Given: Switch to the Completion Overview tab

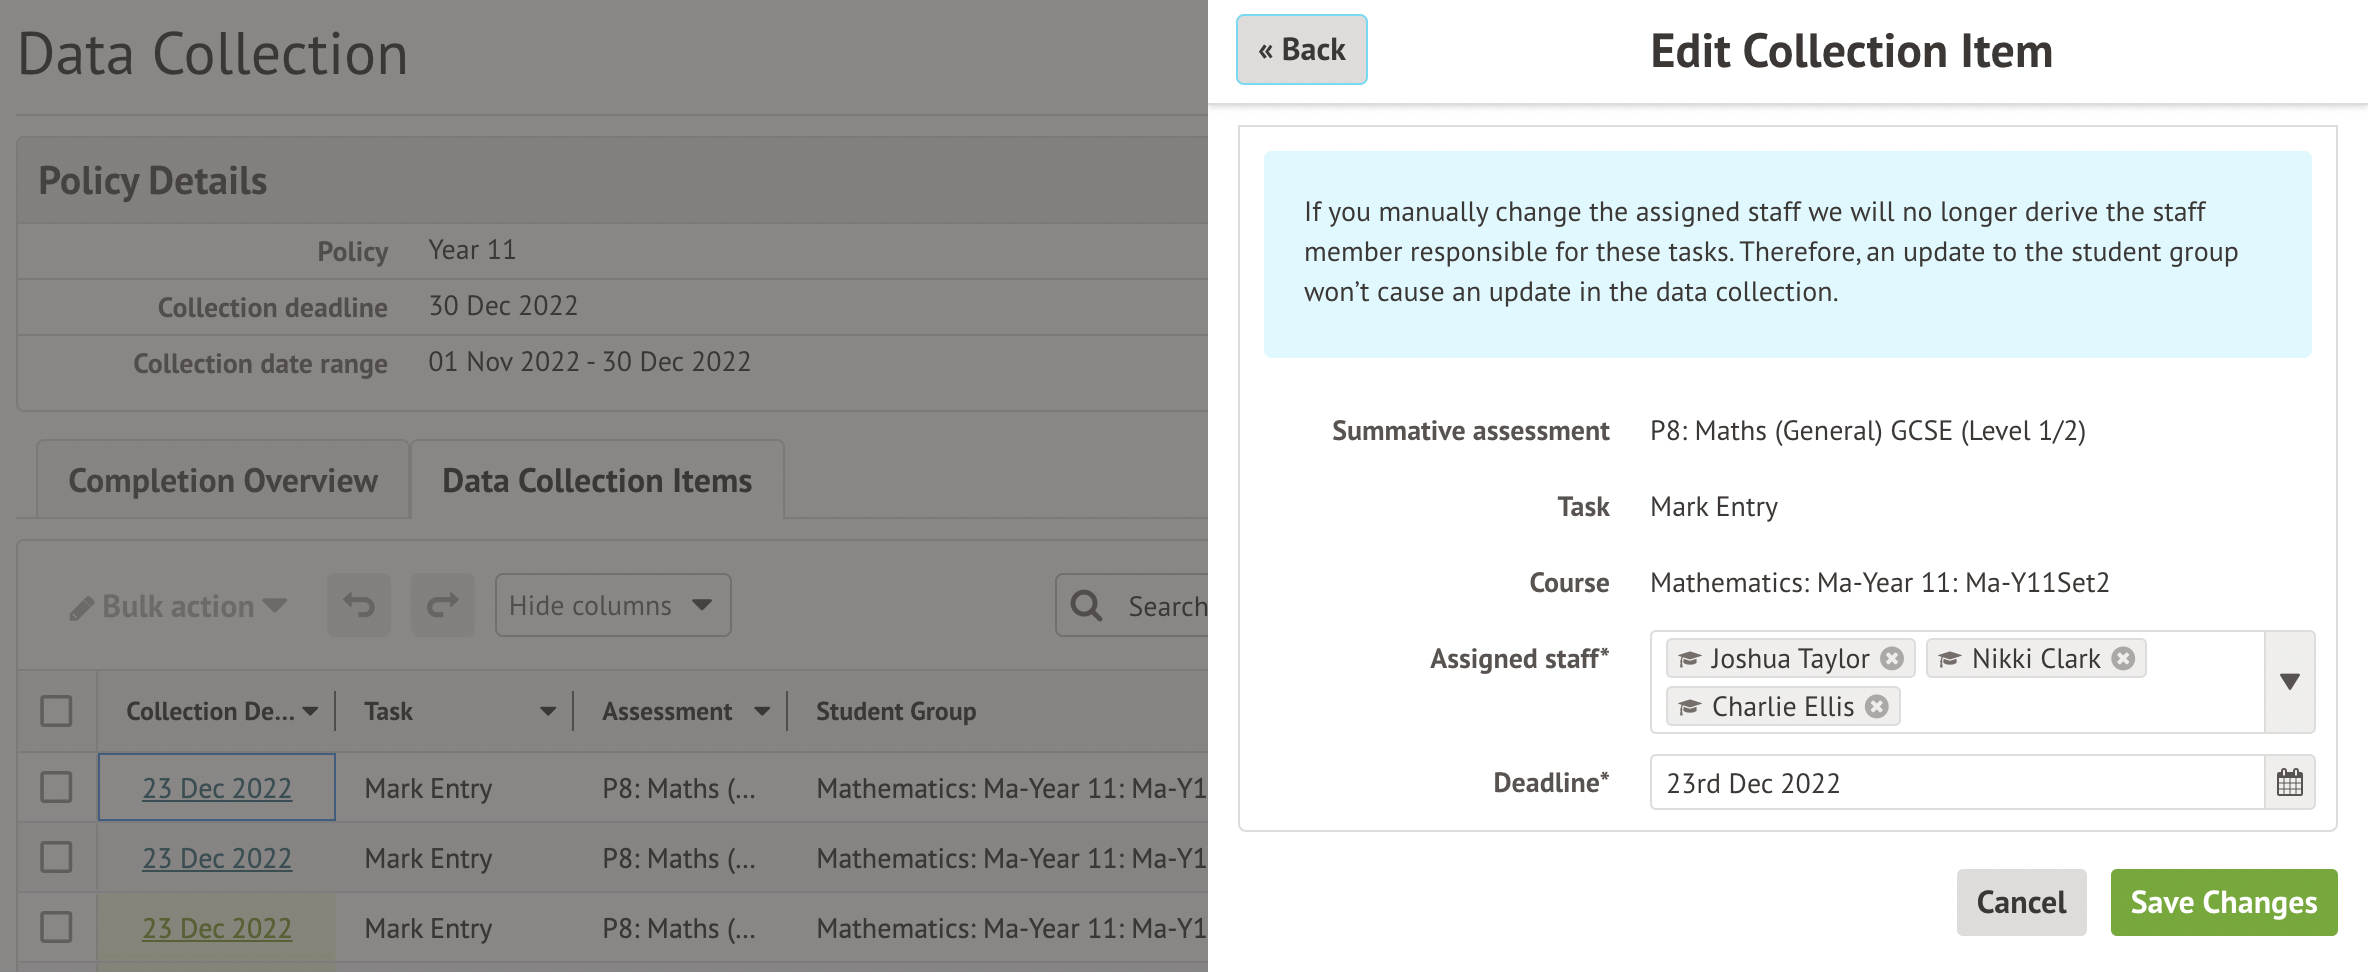Looking at the screenshot, I should click(222, 481).
